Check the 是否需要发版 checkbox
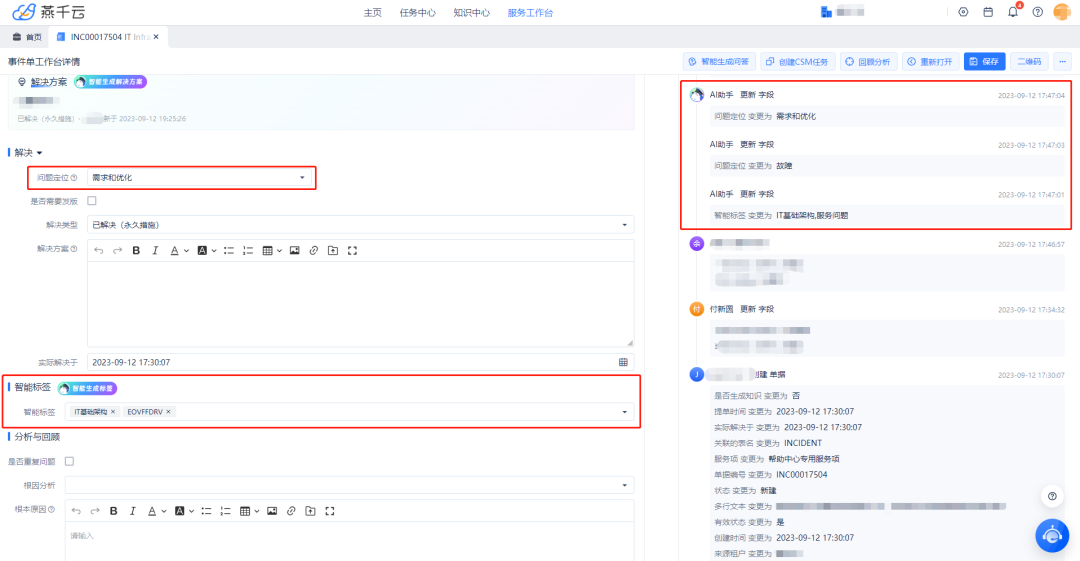Screen dimensions: 1080x561 coord(92,201)
